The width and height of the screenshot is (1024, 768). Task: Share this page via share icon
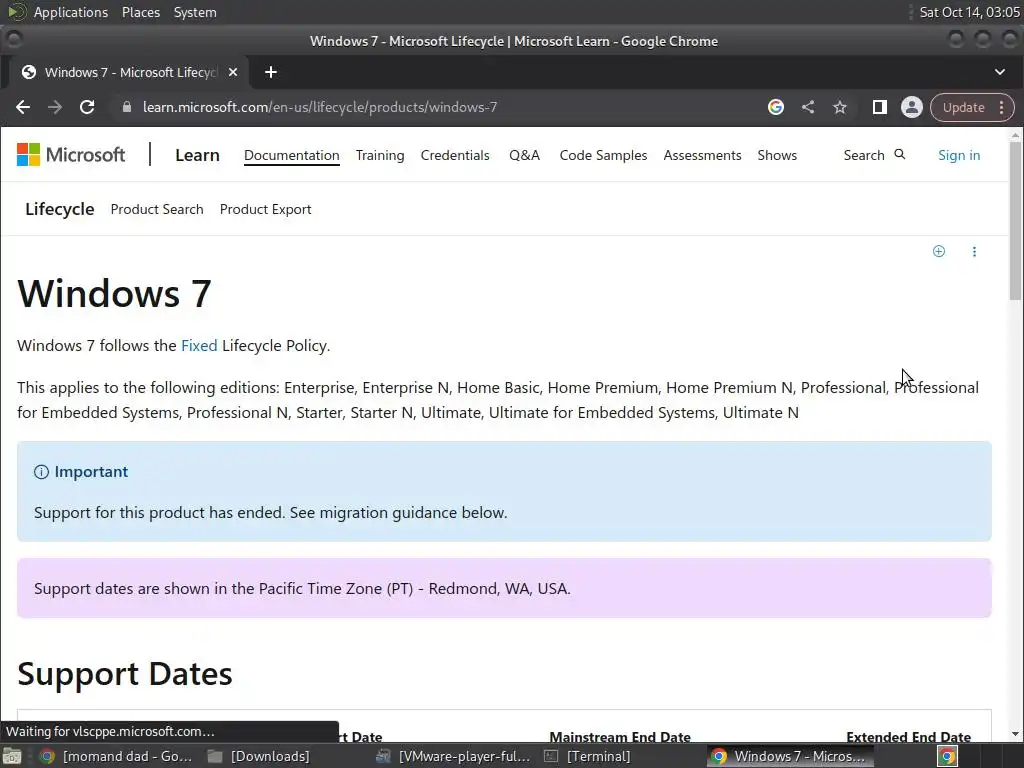point(808,107)
